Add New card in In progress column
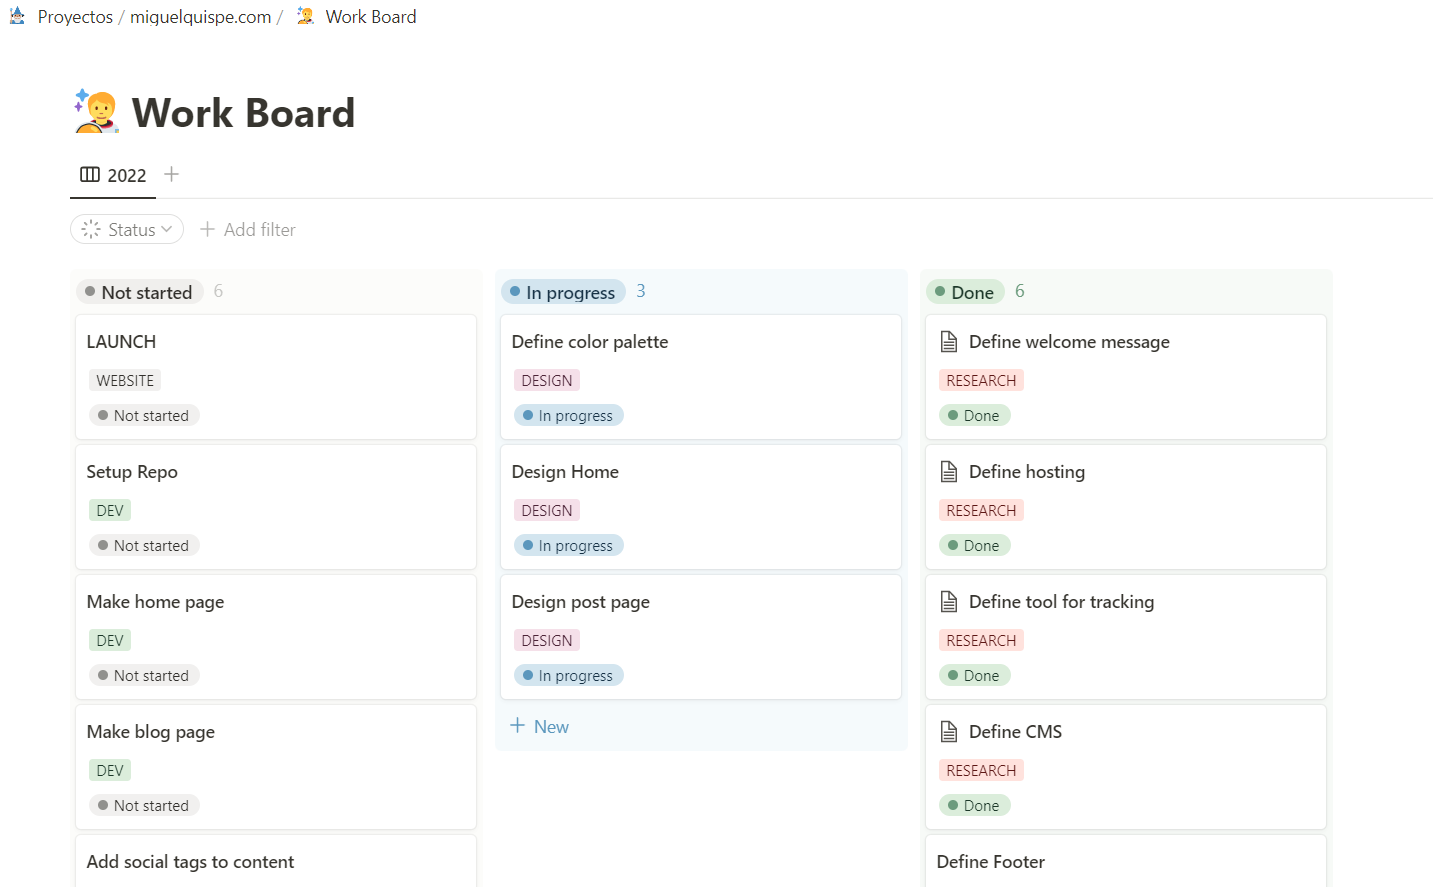The image size is (1433, 887). 540,727
